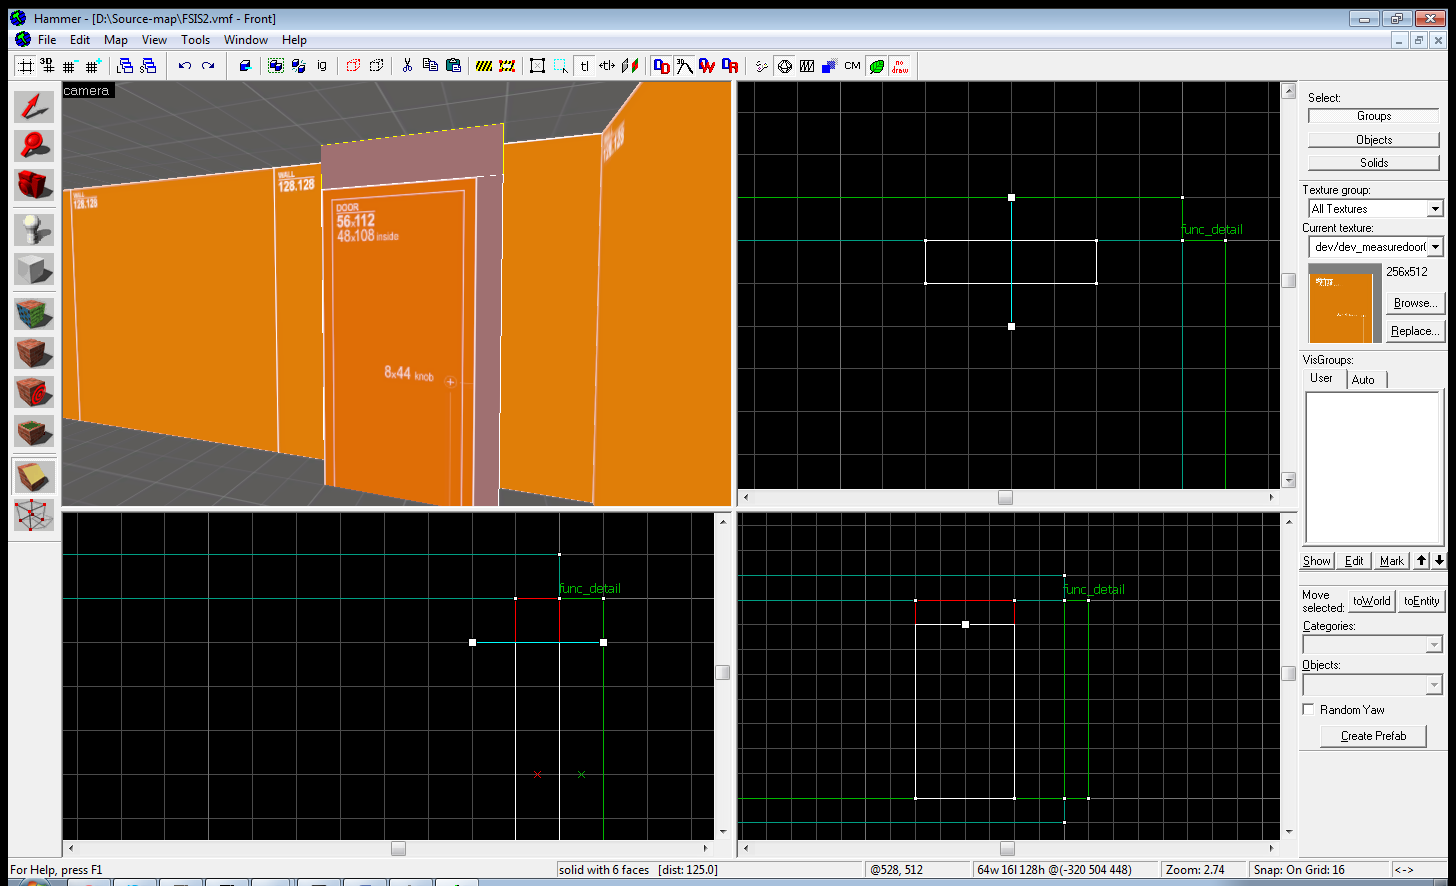Select the Apply Decals tool
This screenshot has height=886, width=1456.
pos(34,392)
